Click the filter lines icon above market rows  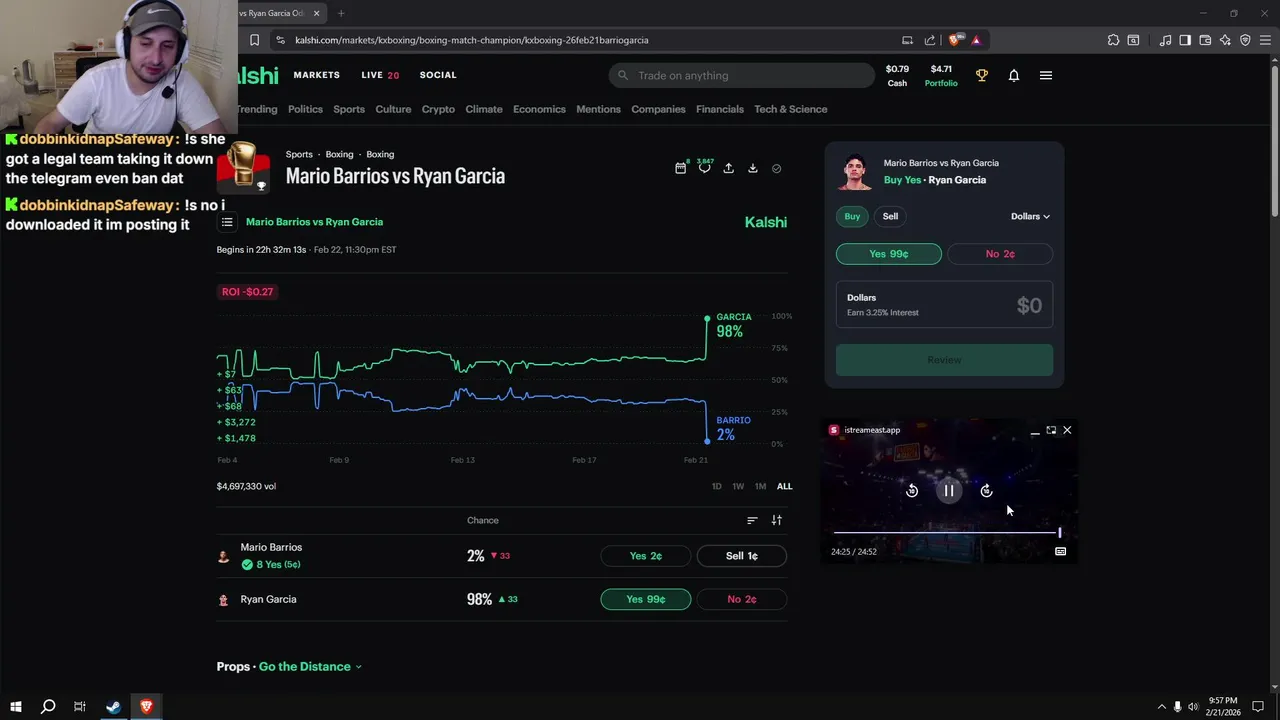(x=752, y=520)
